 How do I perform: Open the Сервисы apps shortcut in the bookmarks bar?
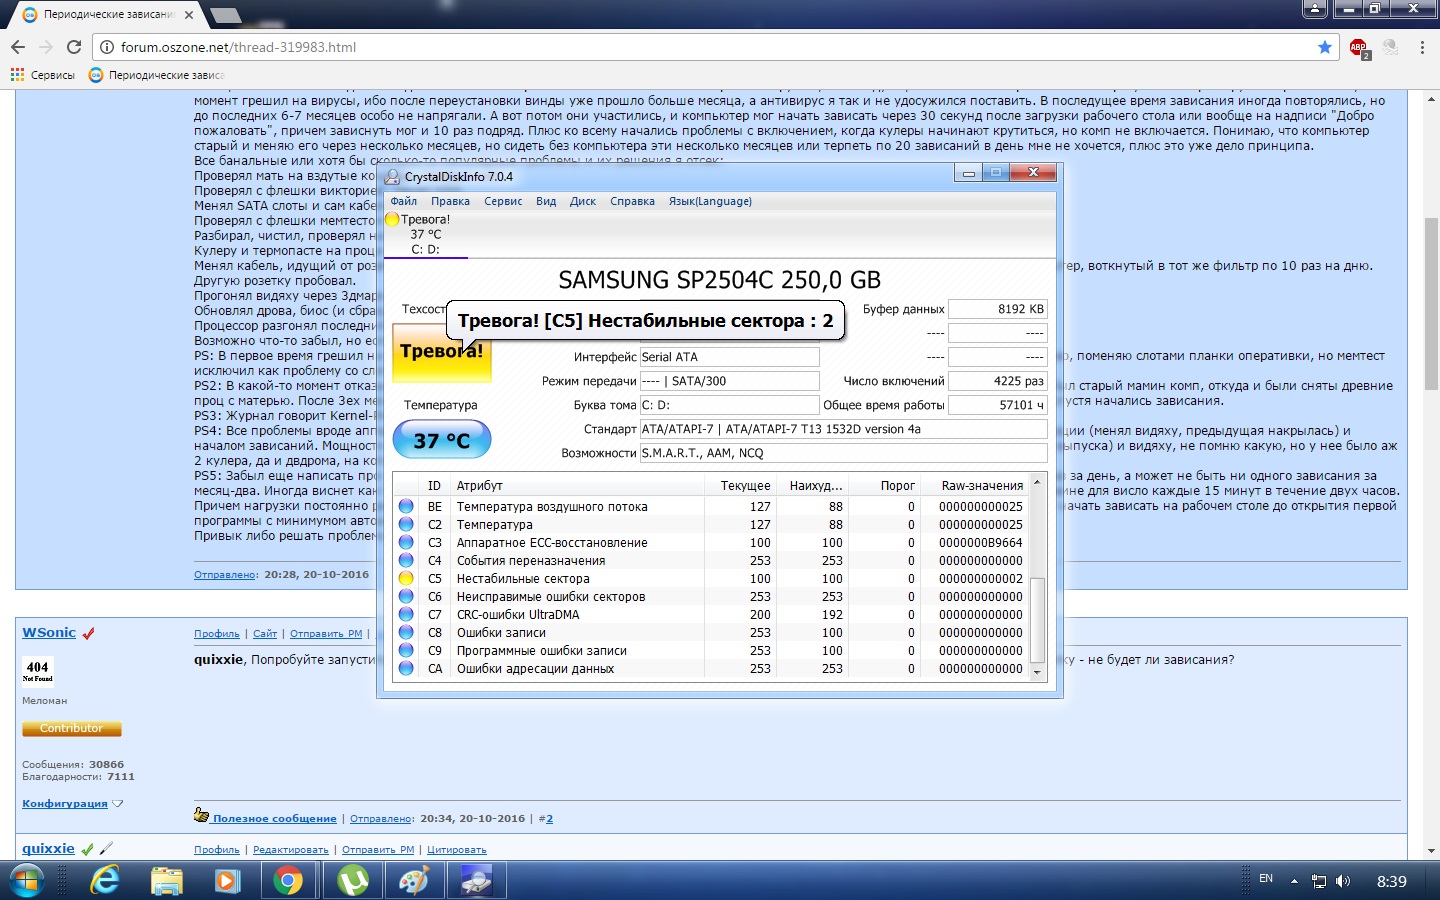[43, 75]
